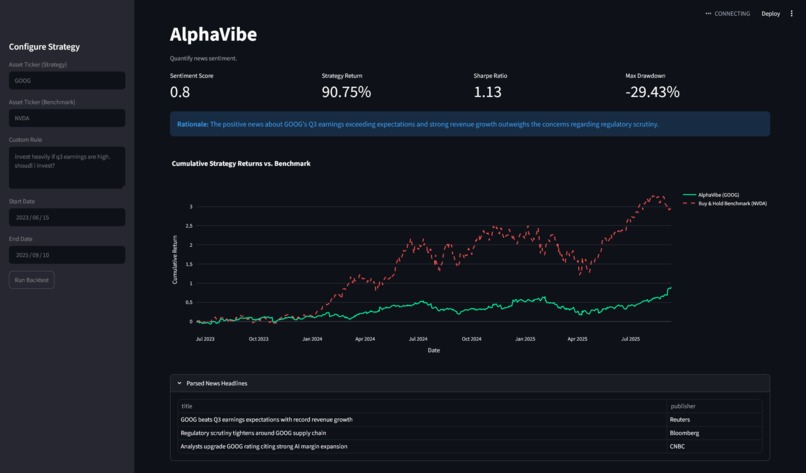Click the Sentiment Score value 0.8
Viewport: 806px width, 473px height.
[180, 92]
